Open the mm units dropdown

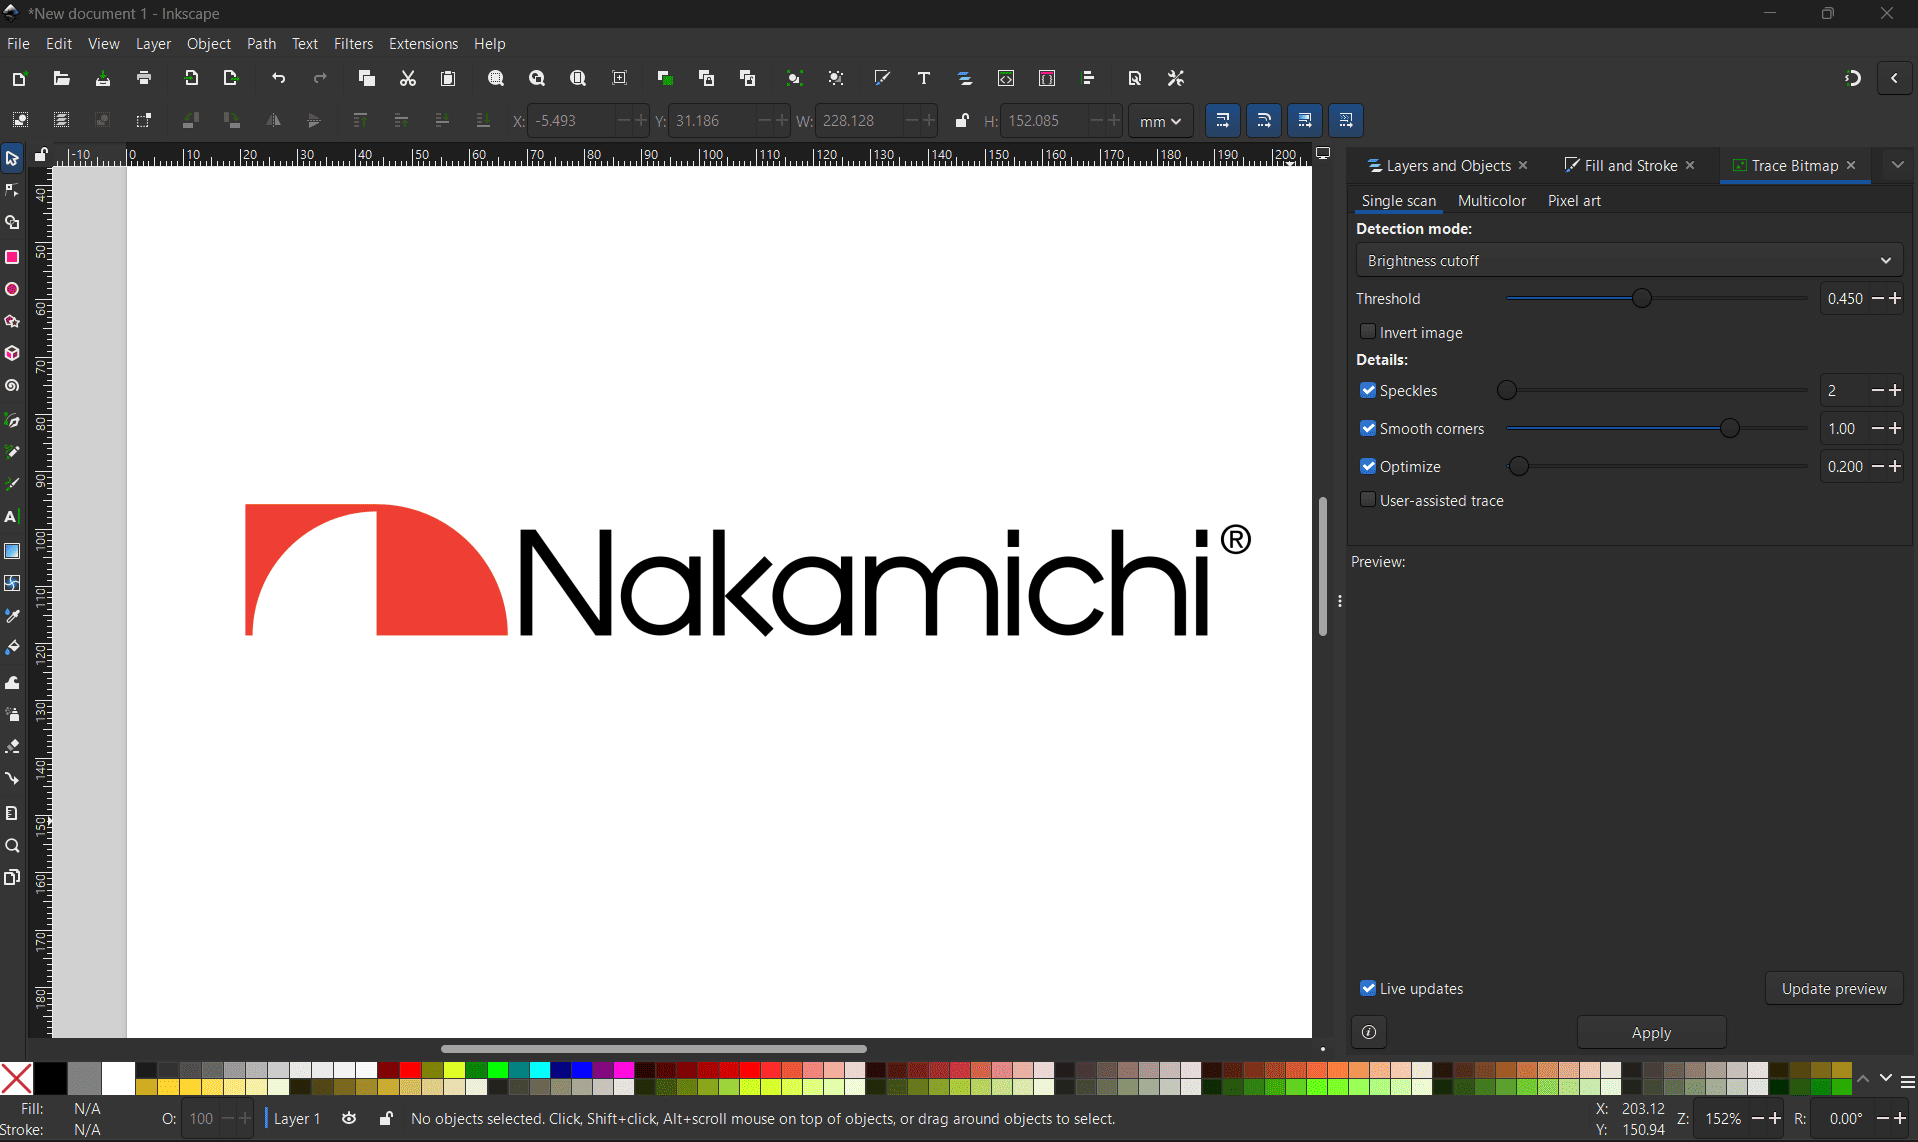pyautogui.click(x=1160, y=121)
